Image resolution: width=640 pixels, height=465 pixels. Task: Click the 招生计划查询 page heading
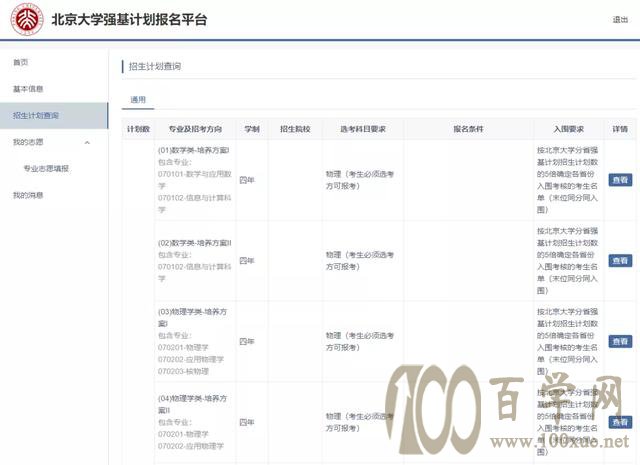coord(155,66)
